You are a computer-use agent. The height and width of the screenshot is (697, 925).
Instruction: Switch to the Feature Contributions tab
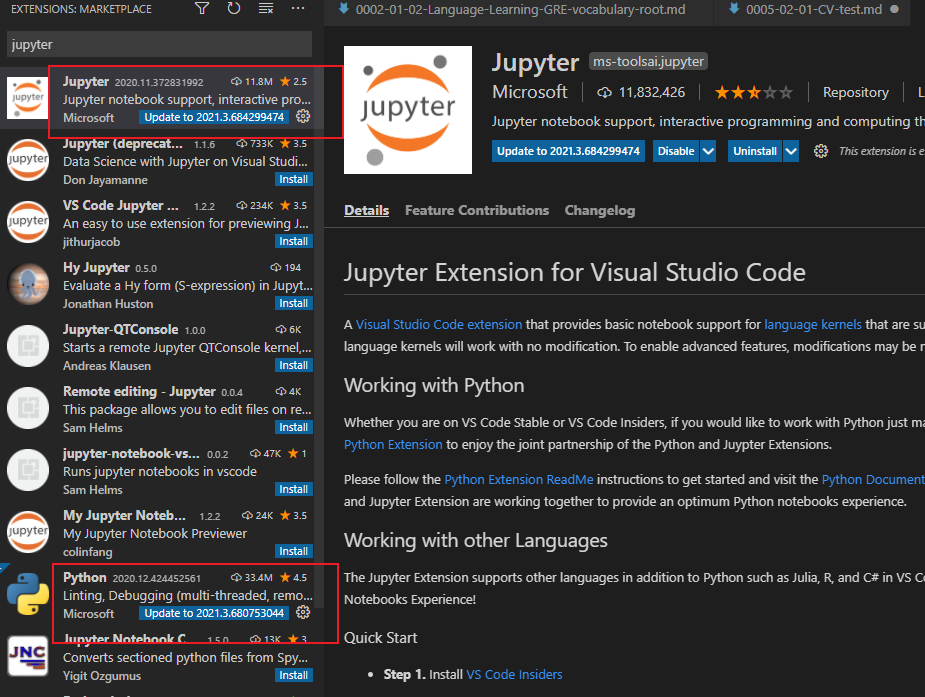(x=477, y=210)
